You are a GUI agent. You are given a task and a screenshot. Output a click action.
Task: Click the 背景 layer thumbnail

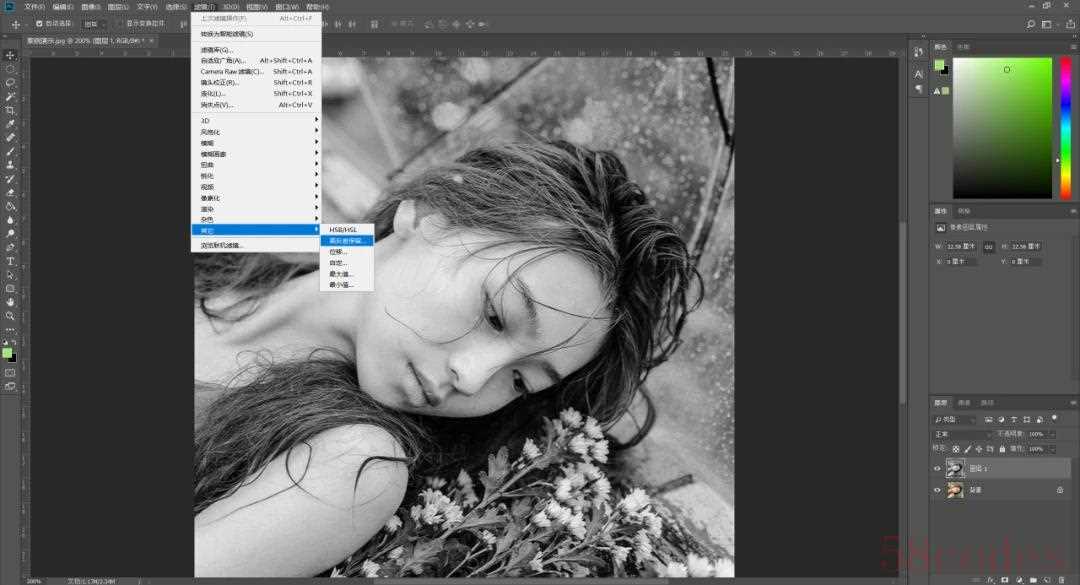[955, 490]
